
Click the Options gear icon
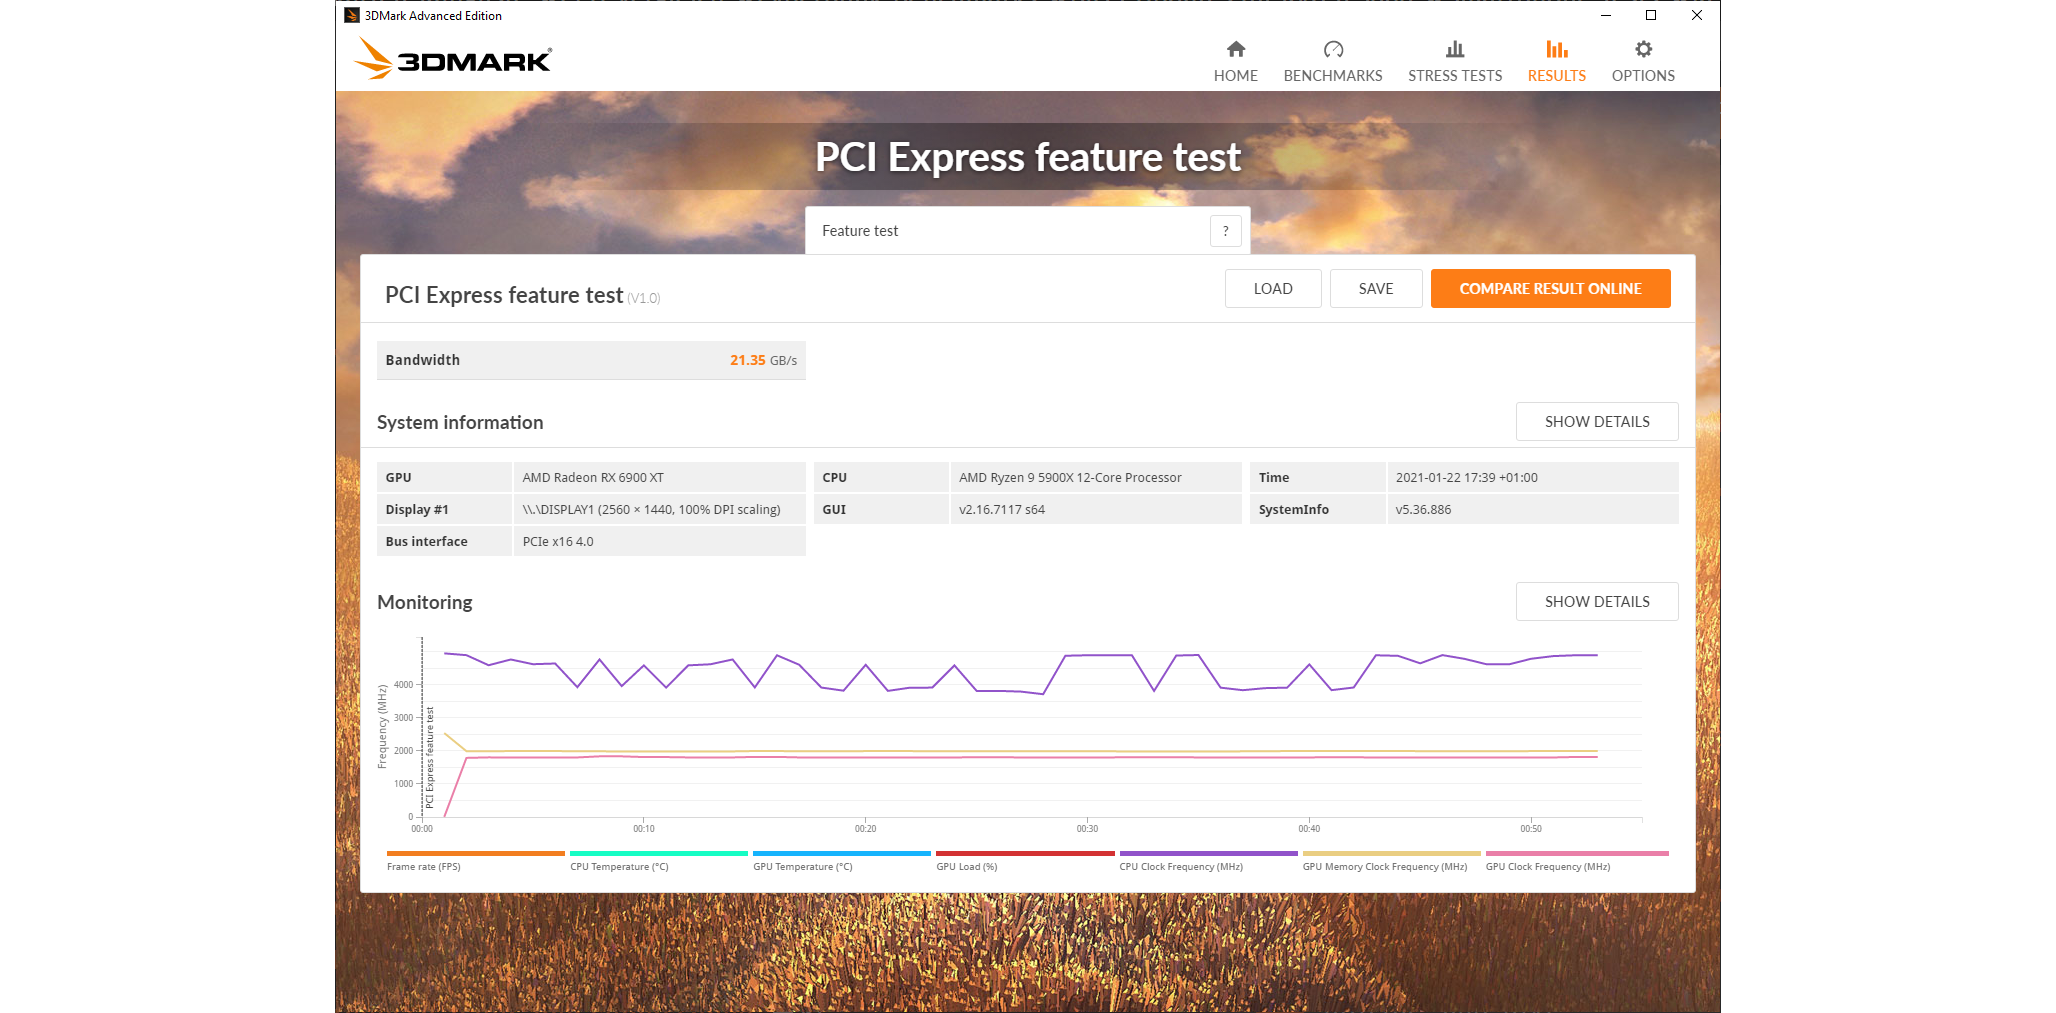1643,49
